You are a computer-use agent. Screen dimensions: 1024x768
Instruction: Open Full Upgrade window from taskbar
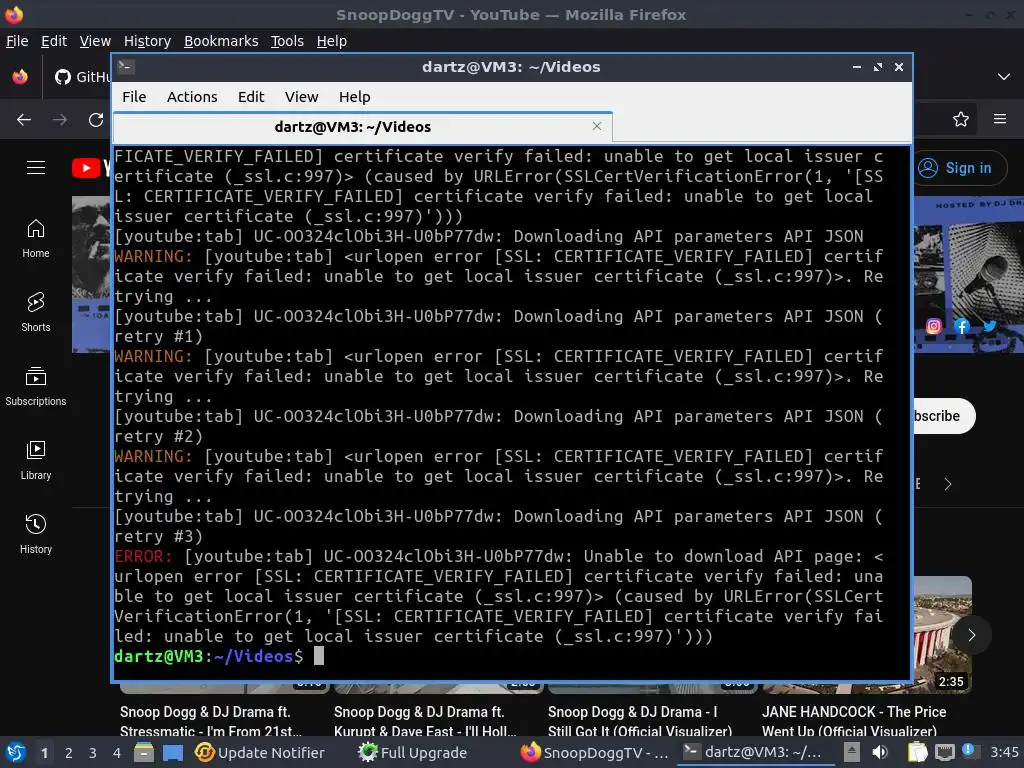[413, 753]
